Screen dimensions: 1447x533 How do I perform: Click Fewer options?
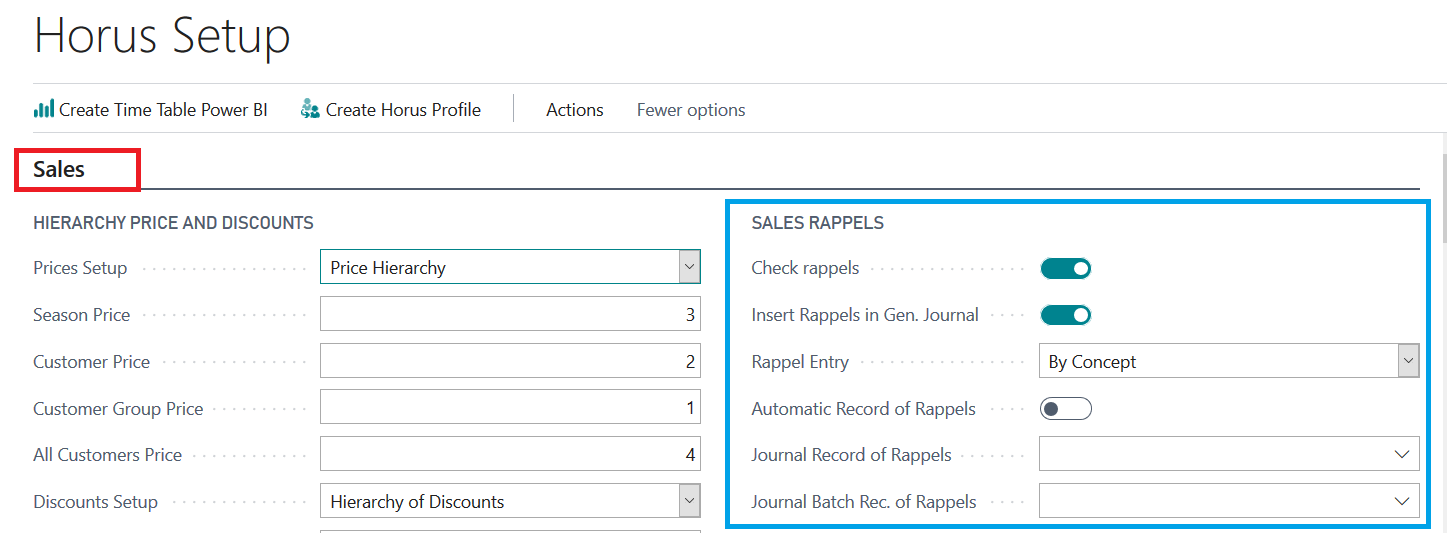pyautogui.click(x=691, y=110)
